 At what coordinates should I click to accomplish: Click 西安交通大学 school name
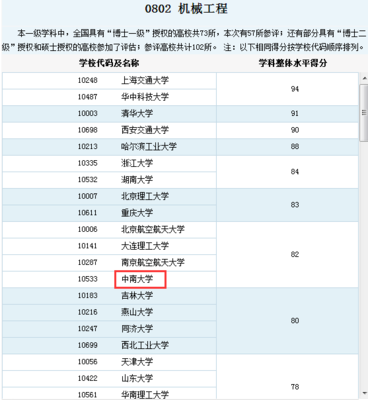point(145,130)
